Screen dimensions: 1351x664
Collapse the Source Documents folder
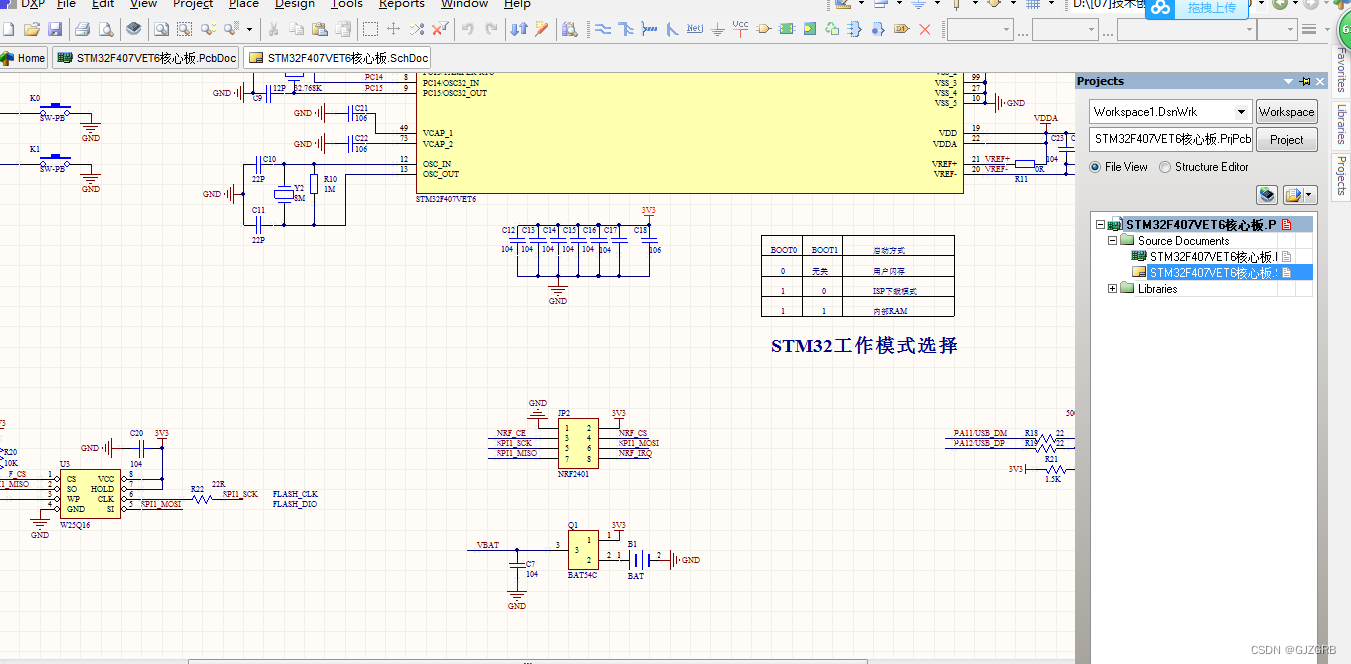[1112, 240]
